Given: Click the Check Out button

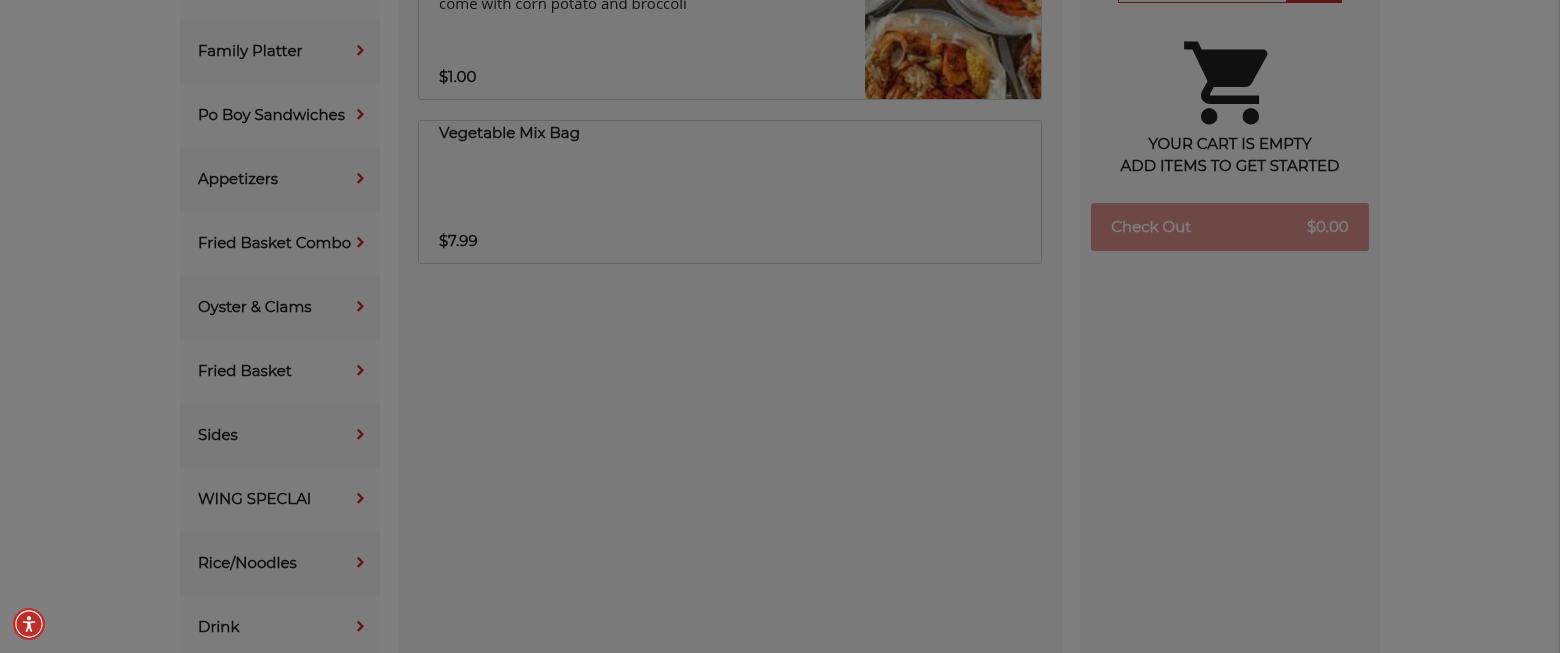Looking at the screenshot, I should point(1229,227).
